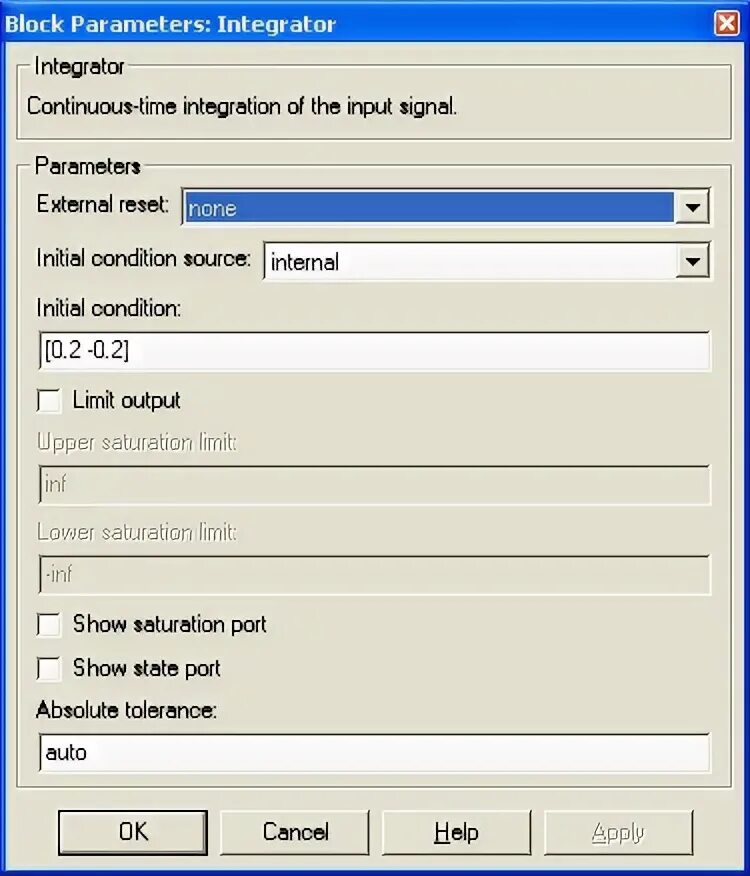
Task: Close the Block Parameters dialog with X
Action: [x=727, y=23]
